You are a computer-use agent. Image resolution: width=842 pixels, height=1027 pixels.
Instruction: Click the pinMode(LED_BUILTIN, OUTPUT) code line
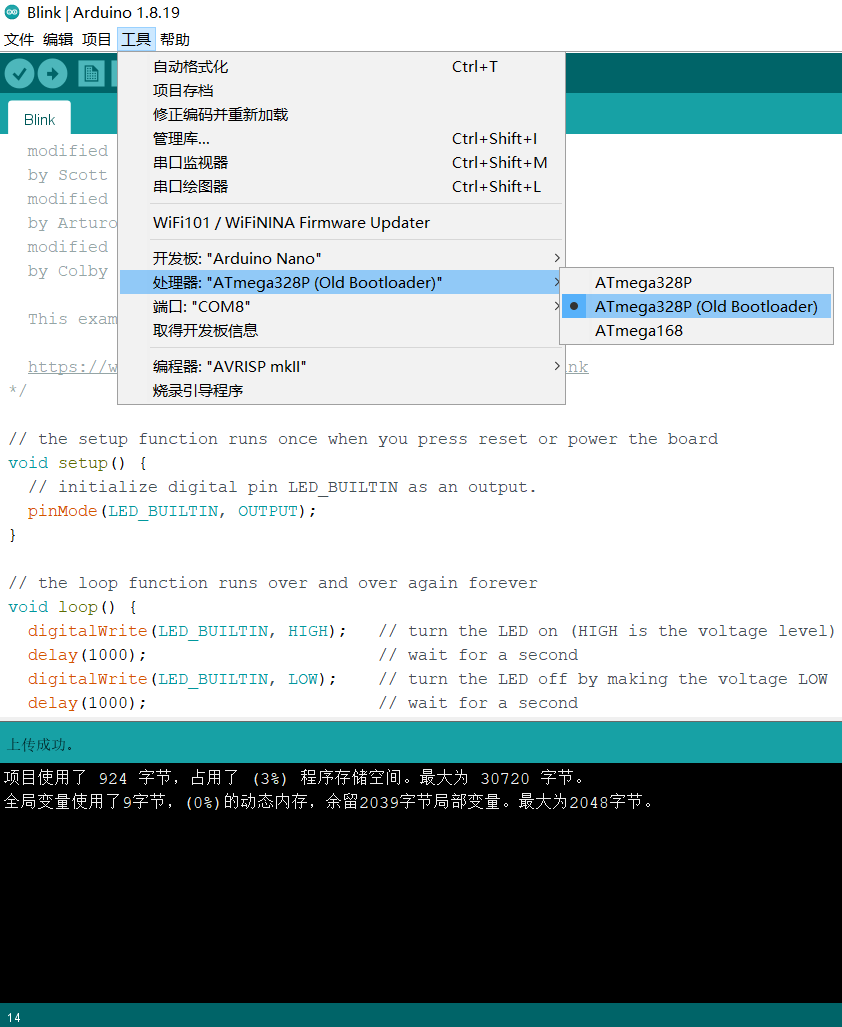click(x=172, y=511)
